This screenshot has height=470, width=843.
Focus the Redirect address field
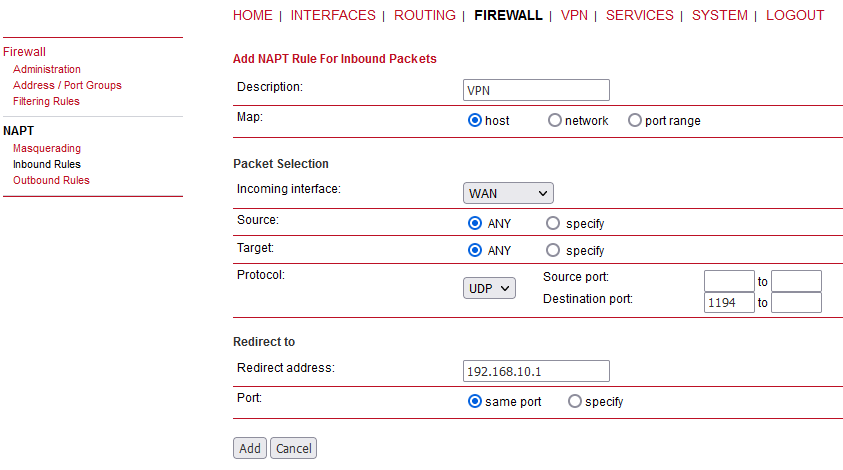537,371
